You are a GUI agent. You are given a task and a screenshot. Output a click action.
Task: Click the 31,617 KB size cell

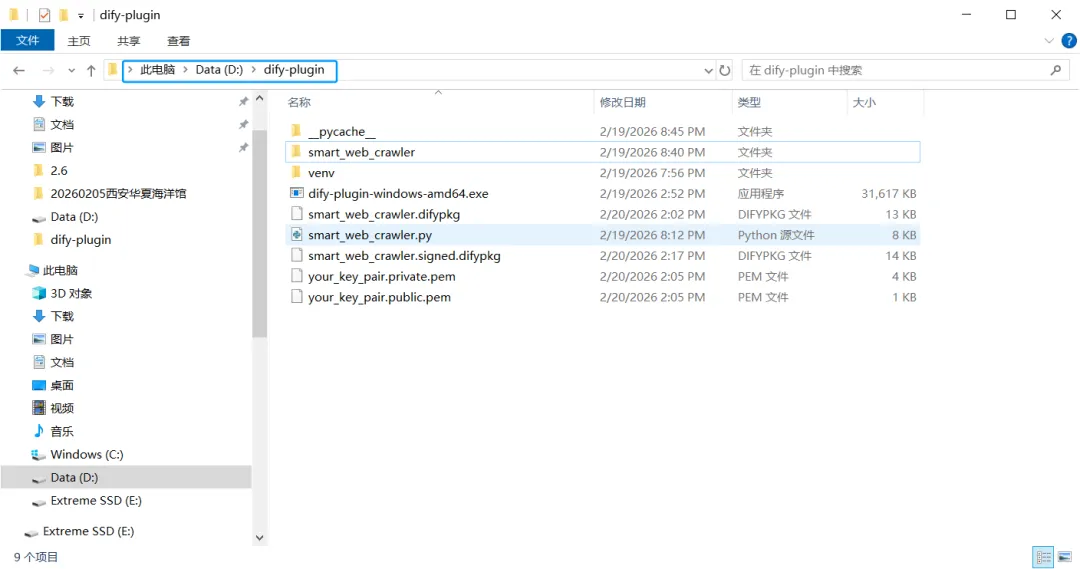(x=889, y=194)
